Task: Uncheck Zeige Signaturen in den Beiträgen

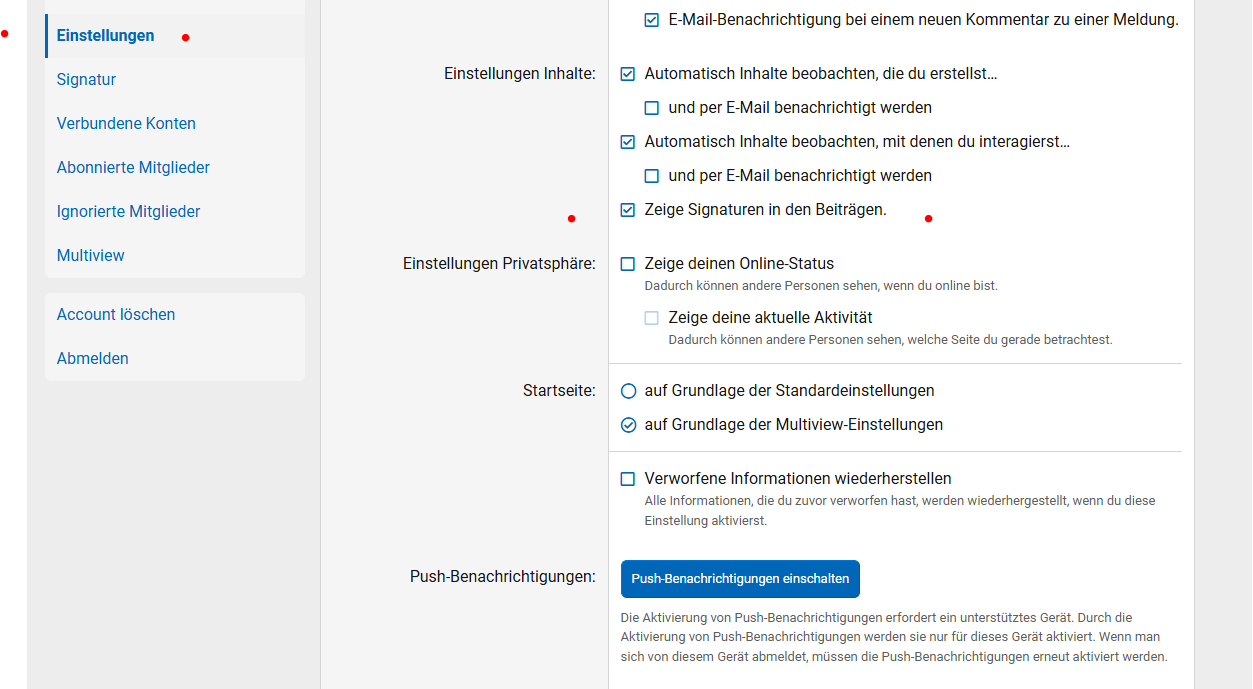Action: click(628, 210)
